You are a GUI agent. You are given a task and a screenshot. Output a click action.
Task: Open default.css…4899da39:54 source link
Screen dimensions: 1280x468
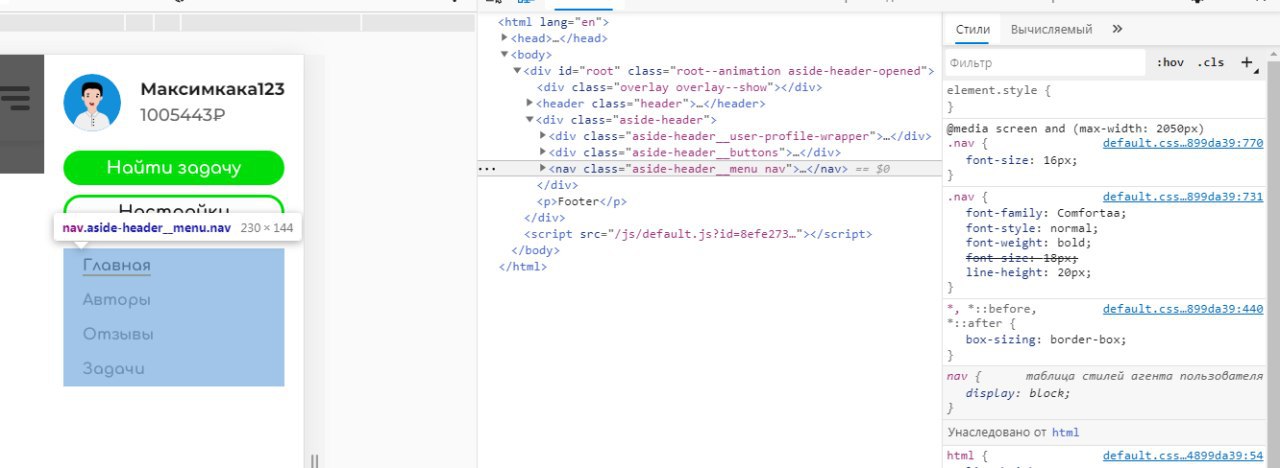tap(1183, 456)
